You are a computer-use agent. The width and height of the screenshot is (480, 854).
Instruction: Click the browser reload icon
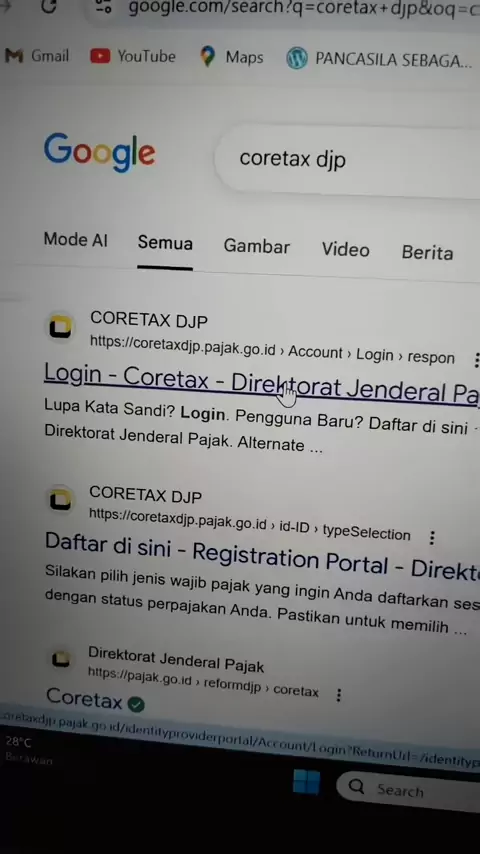pyautogui.click(x=50, y=5)
